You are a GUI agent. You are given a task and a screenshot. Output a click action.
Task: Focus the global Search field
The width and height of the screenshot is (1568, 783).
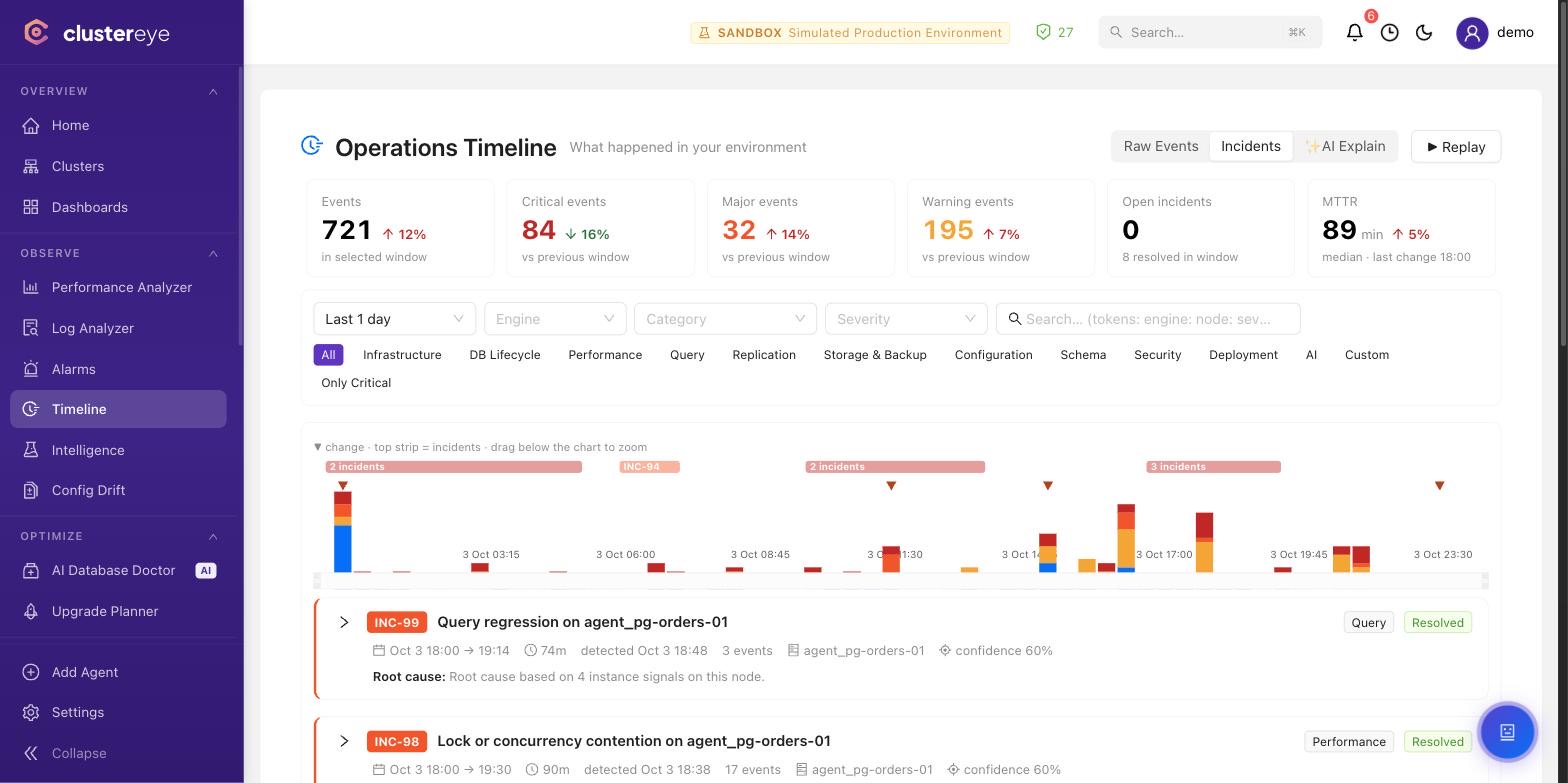coord(1210,32)
